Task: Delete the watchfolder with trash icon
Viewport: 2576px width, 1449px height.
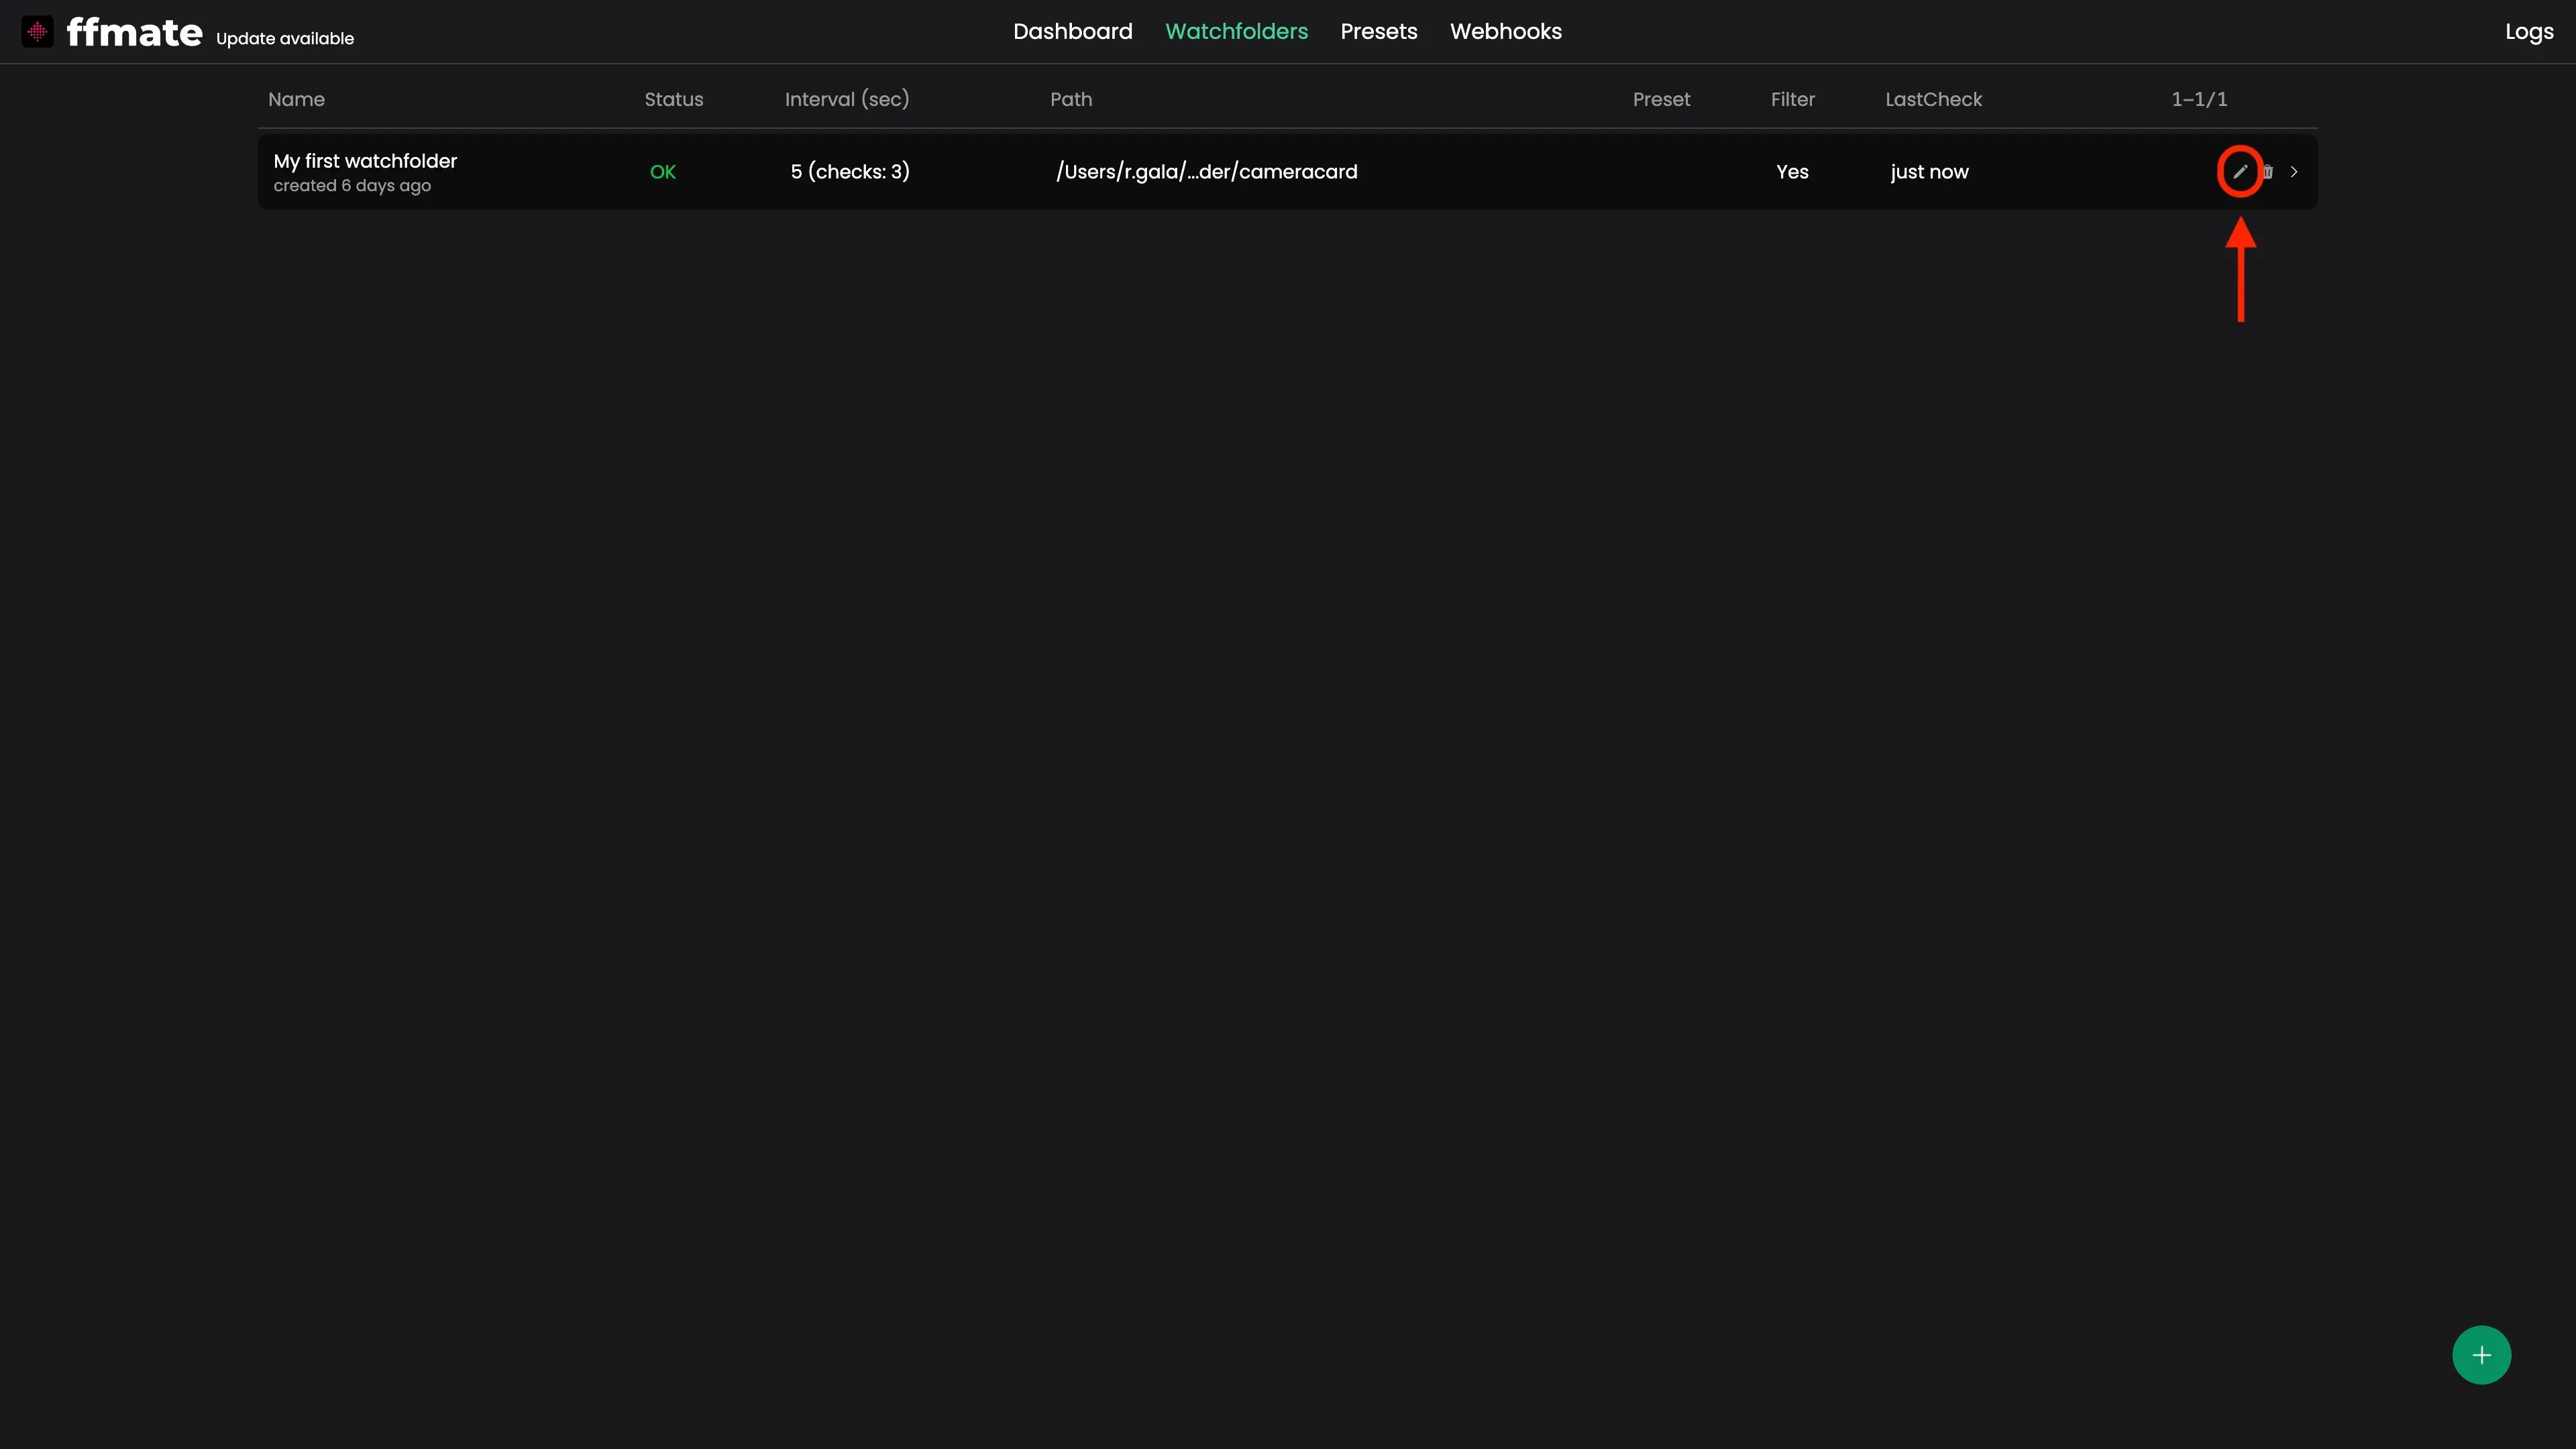Action: (x=2267, y=172)
